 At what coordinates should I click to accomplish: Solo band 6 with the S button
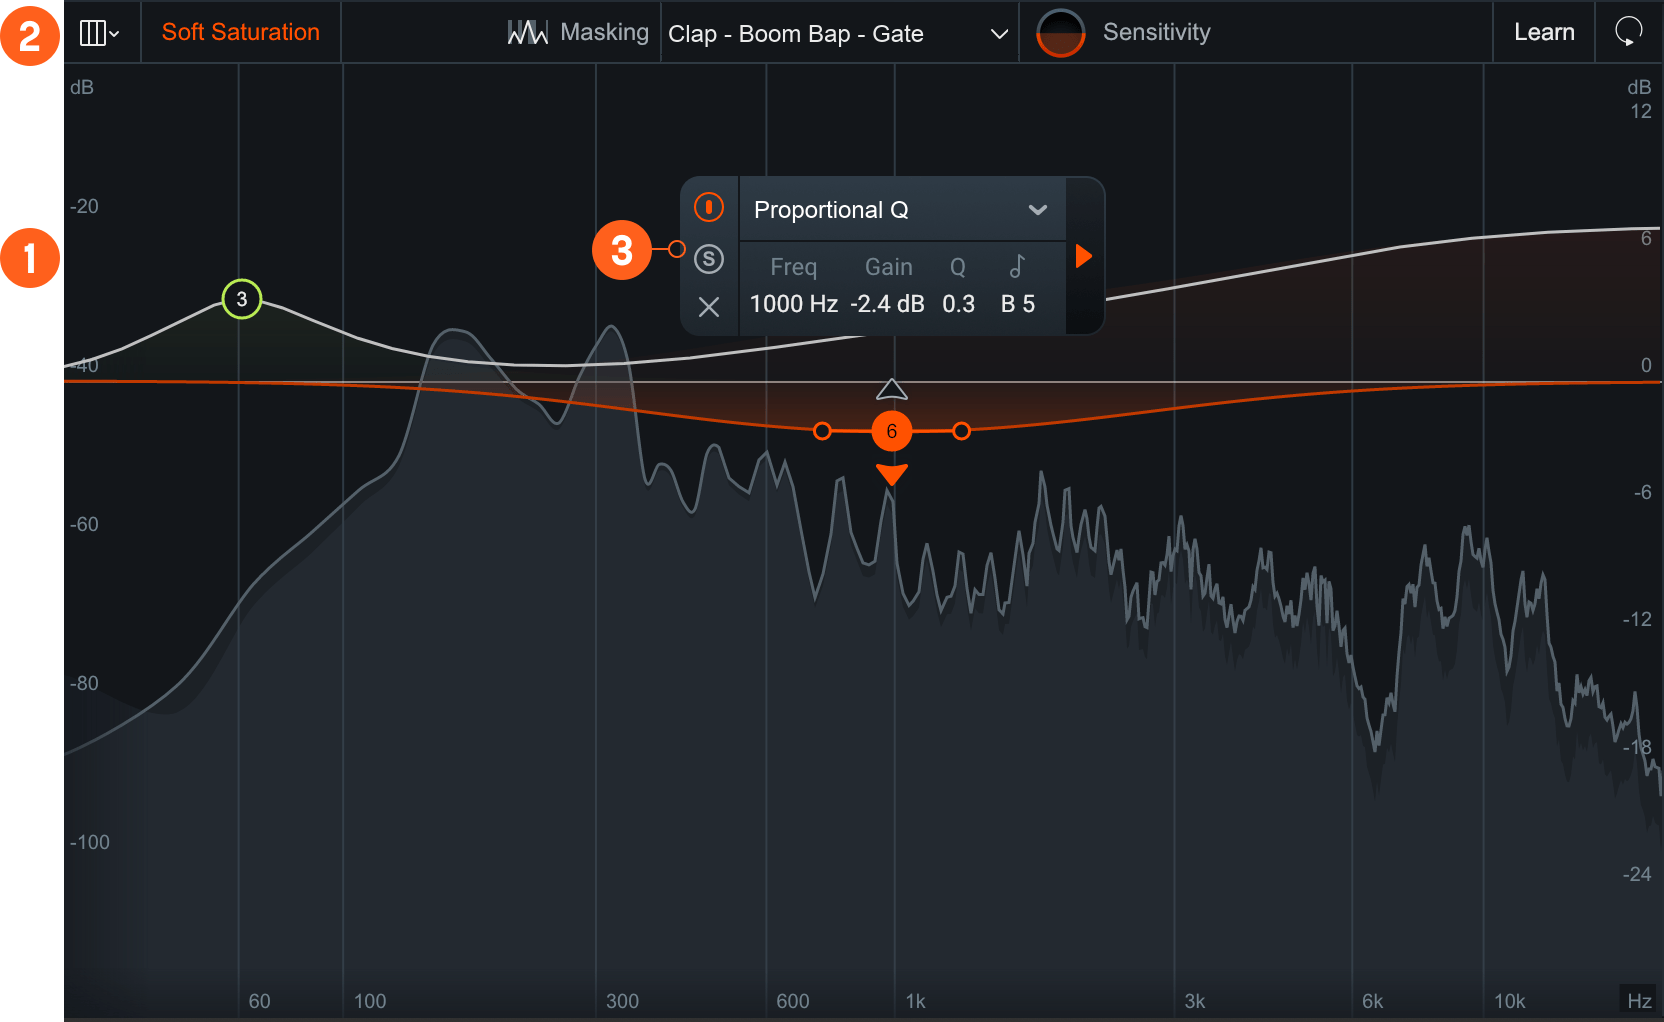[709, 258]
